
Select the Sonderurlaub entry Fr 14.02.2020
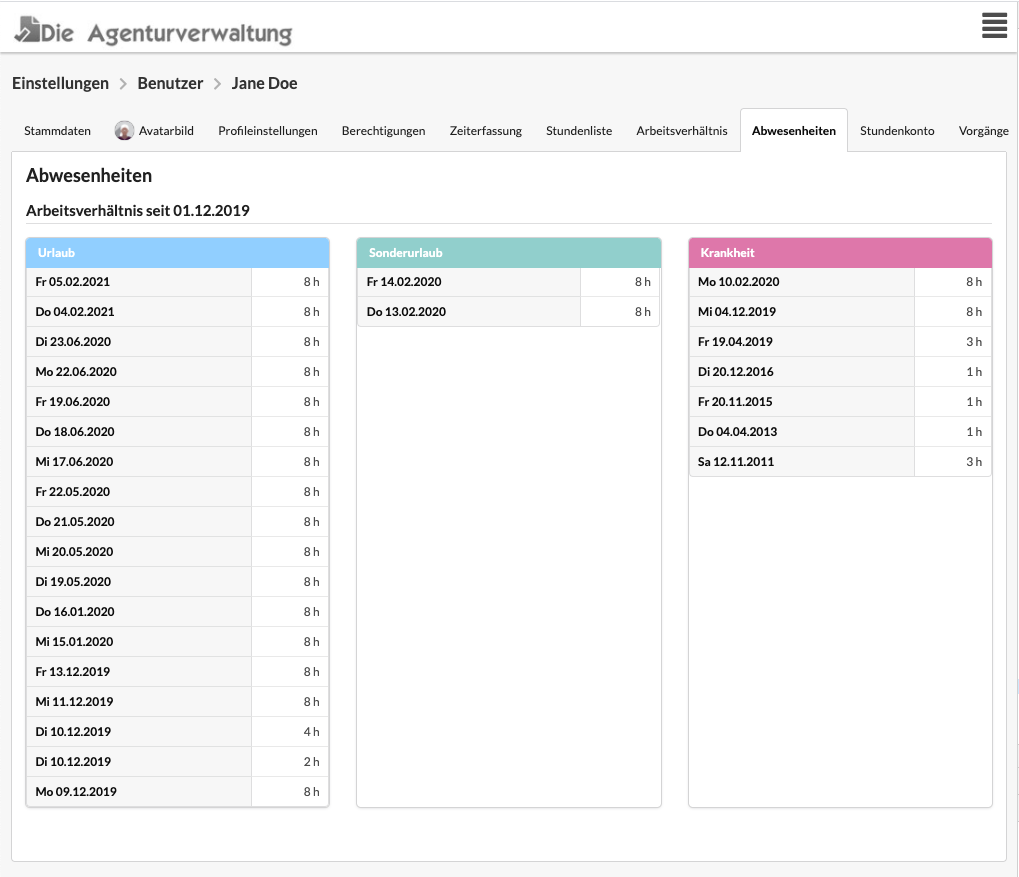click(x=509, y=282)
